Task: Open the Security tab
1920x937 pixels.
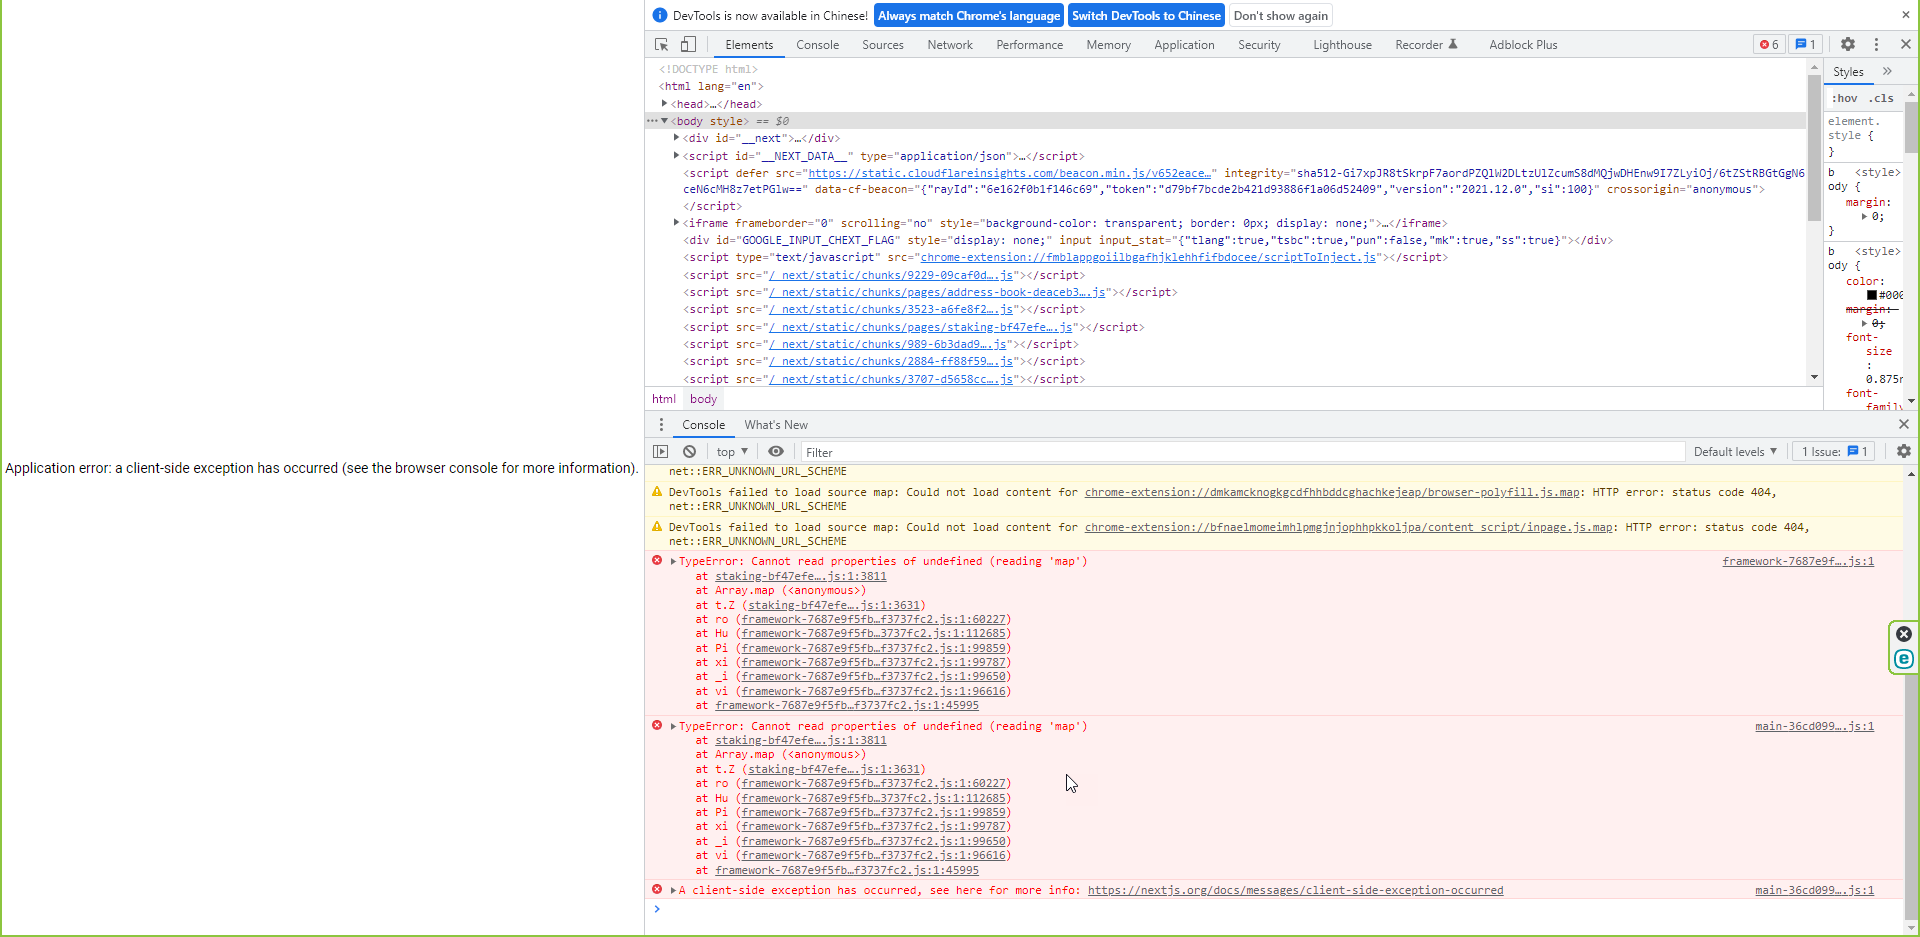Action: [1259, 45]
